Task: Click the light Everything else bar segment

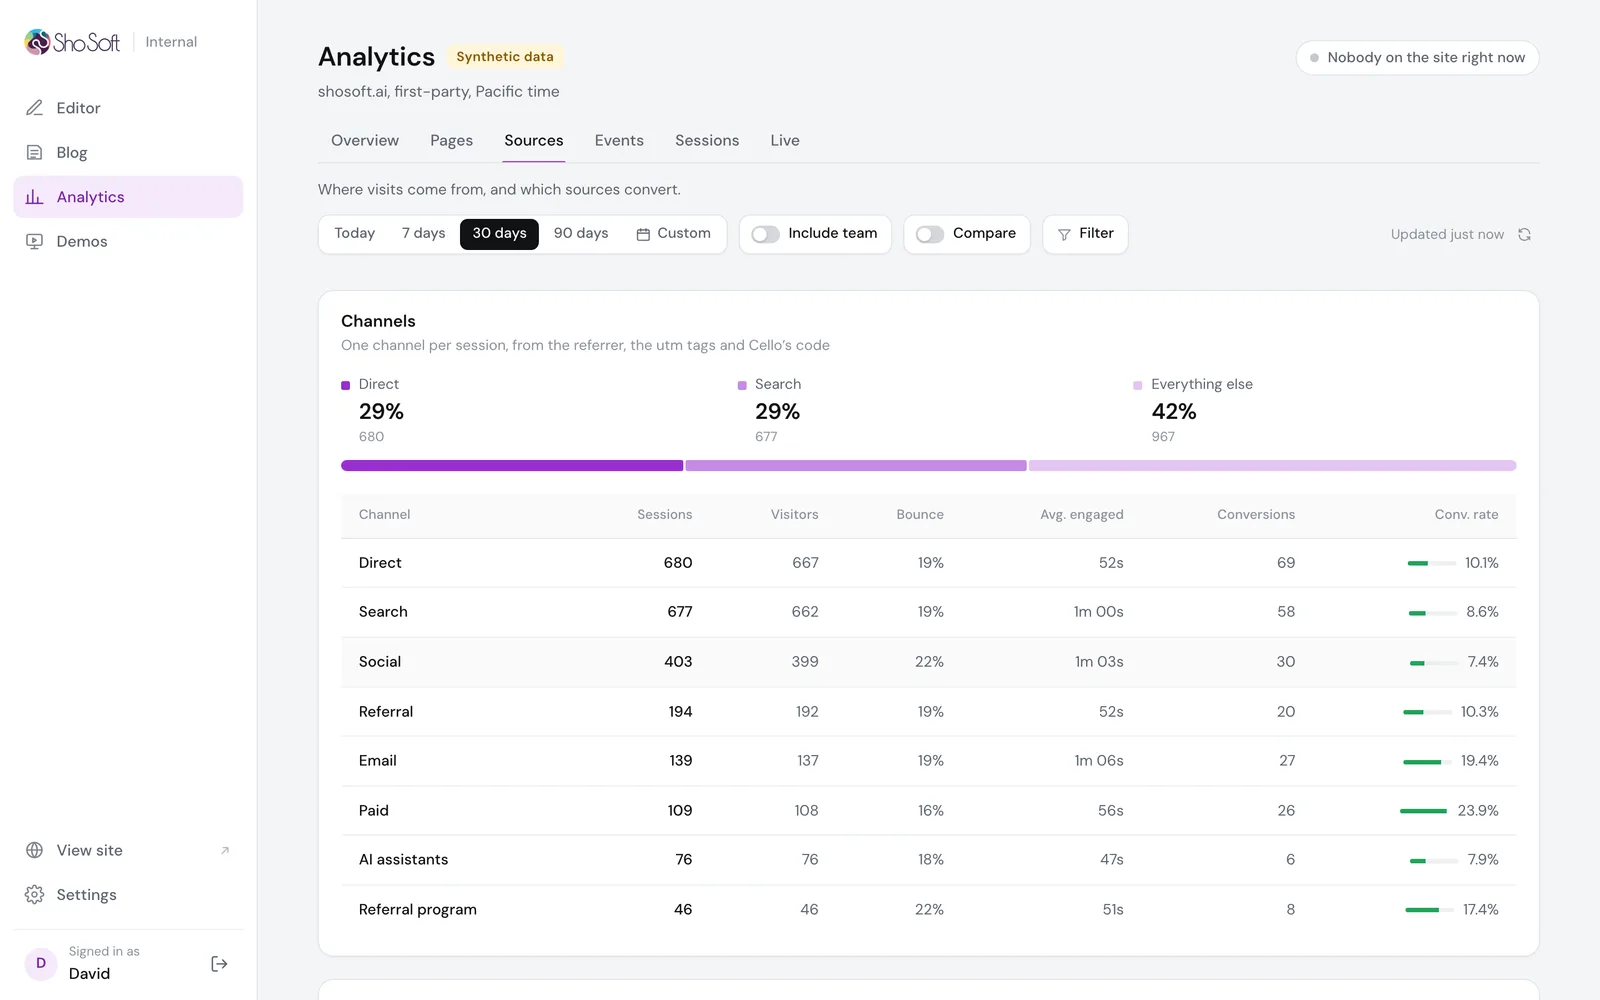Action: point(1273,466)
